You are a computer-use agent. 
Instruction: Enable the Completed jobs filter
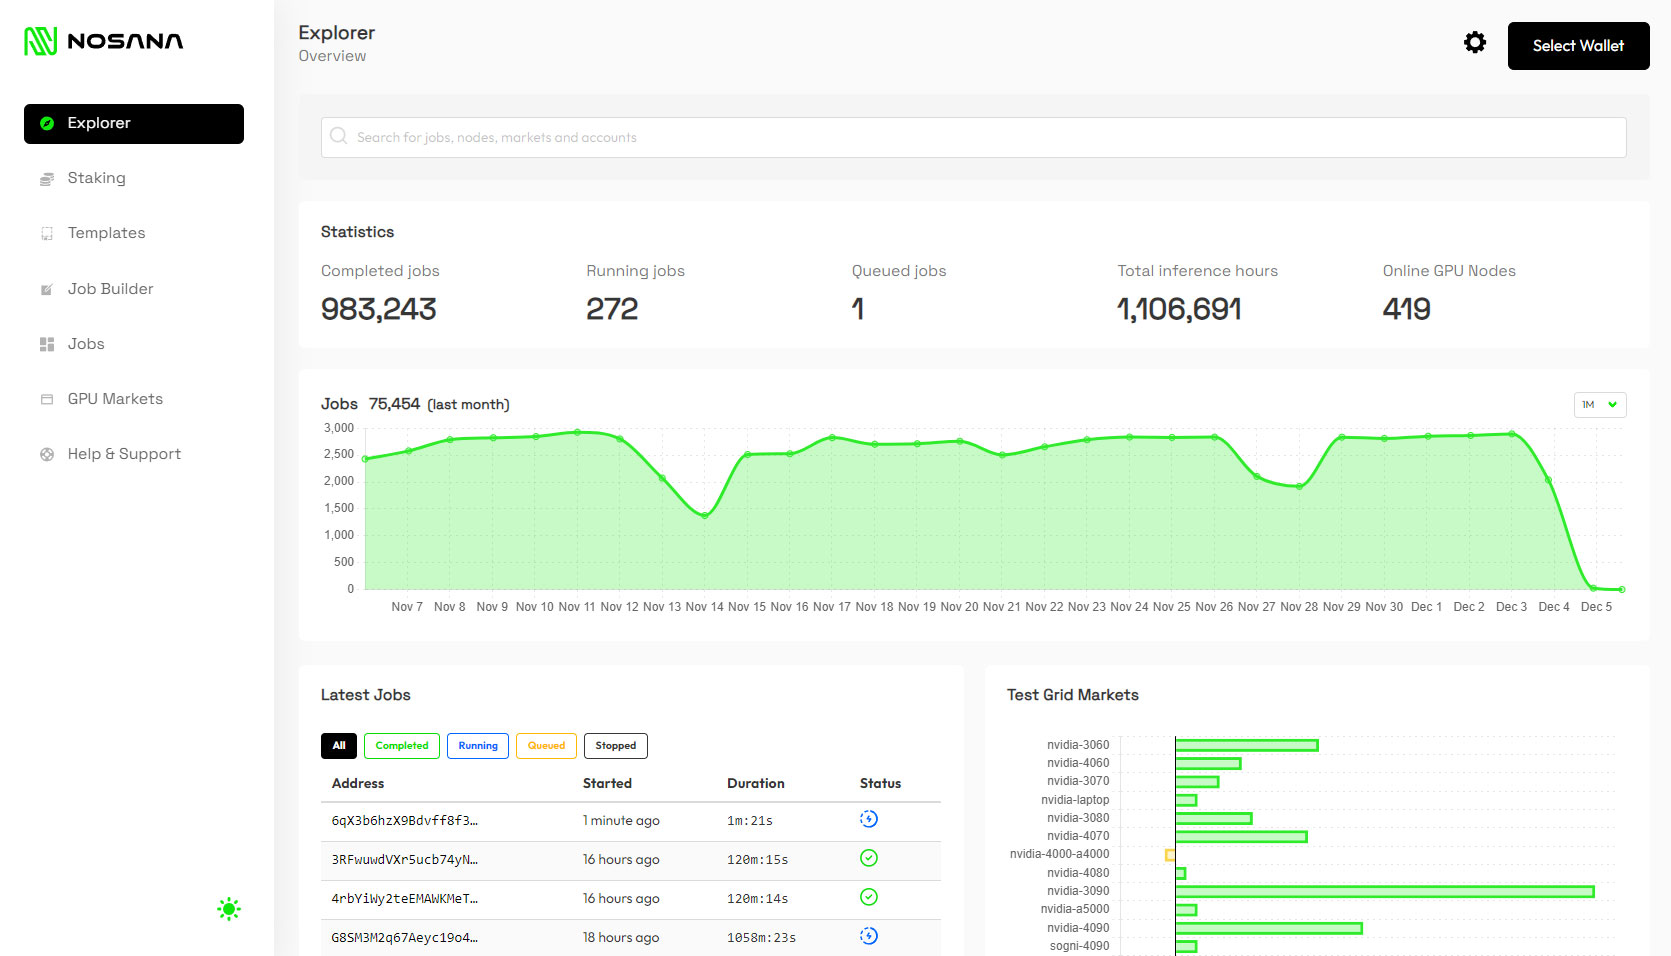(x=401, y=745)
